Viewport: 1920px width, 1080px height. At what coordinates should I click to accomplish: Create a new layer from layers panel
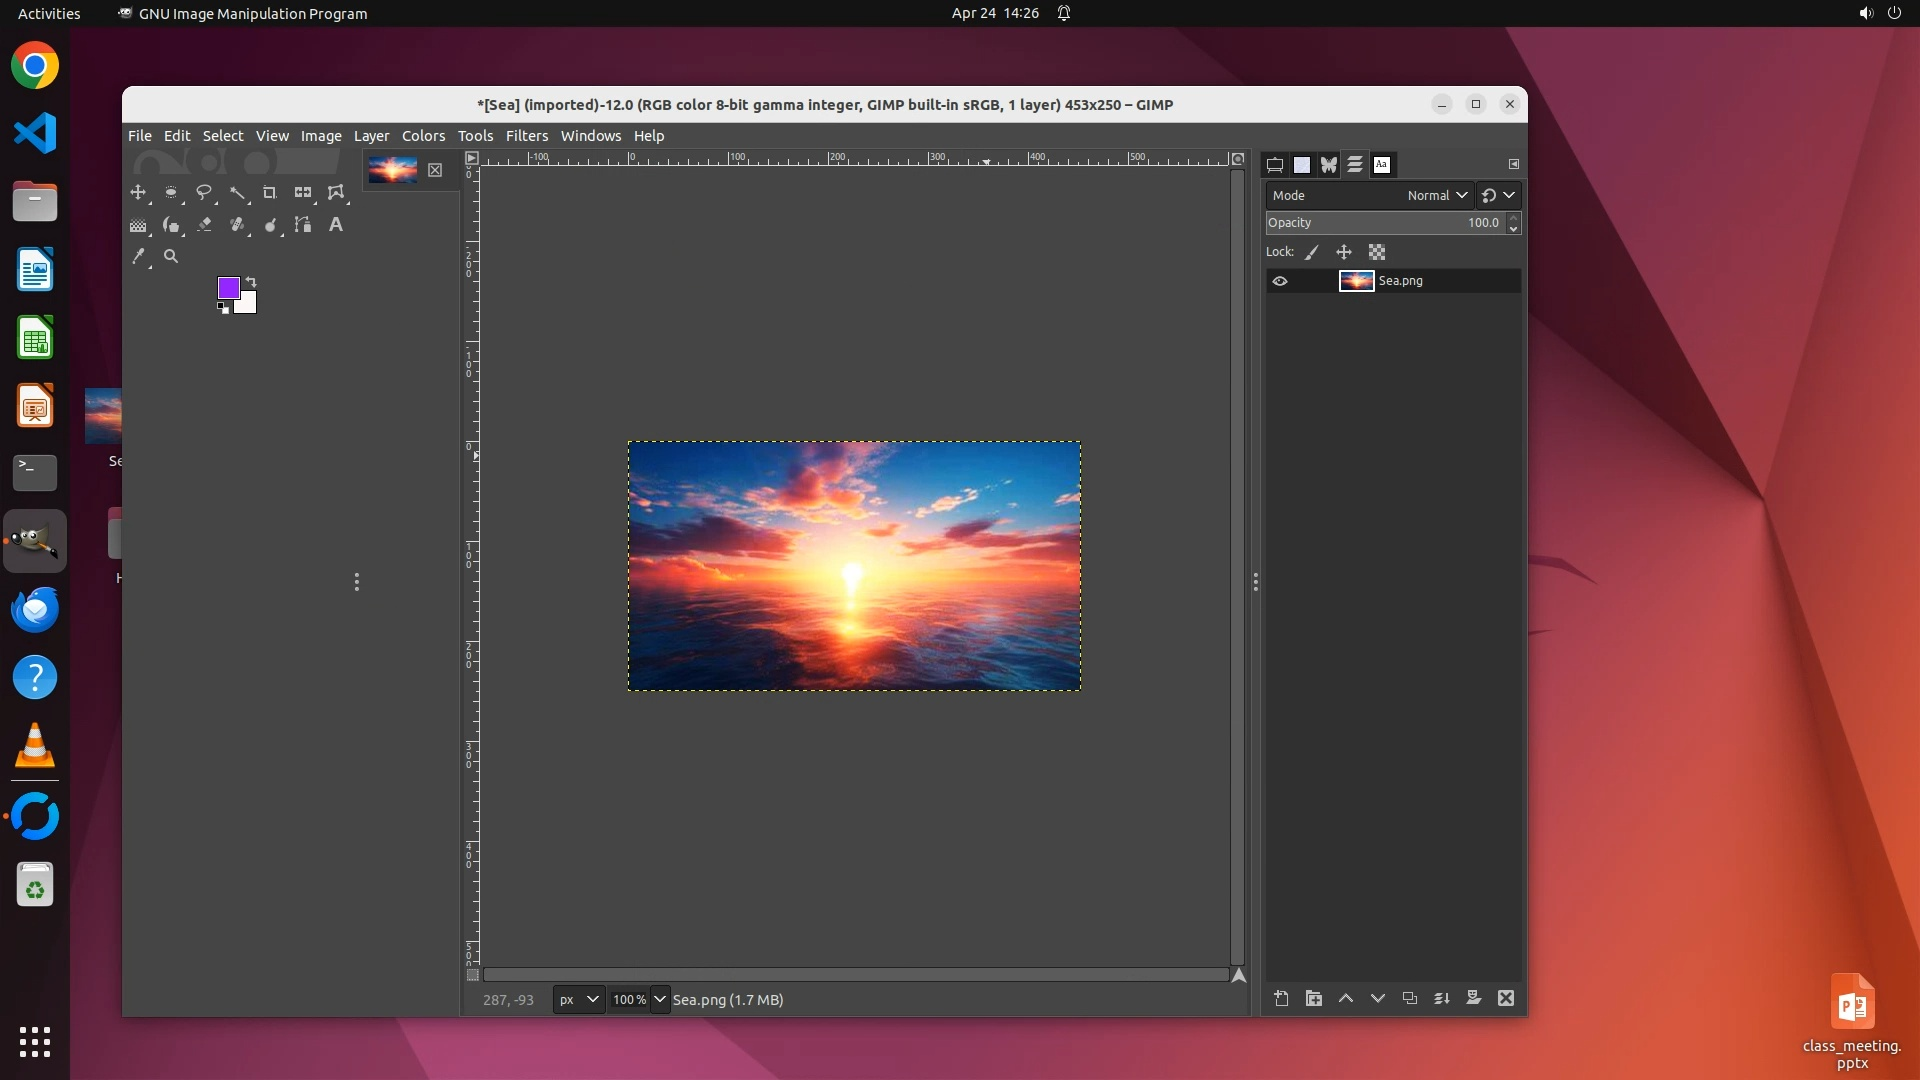click(x=1281, y=998)
